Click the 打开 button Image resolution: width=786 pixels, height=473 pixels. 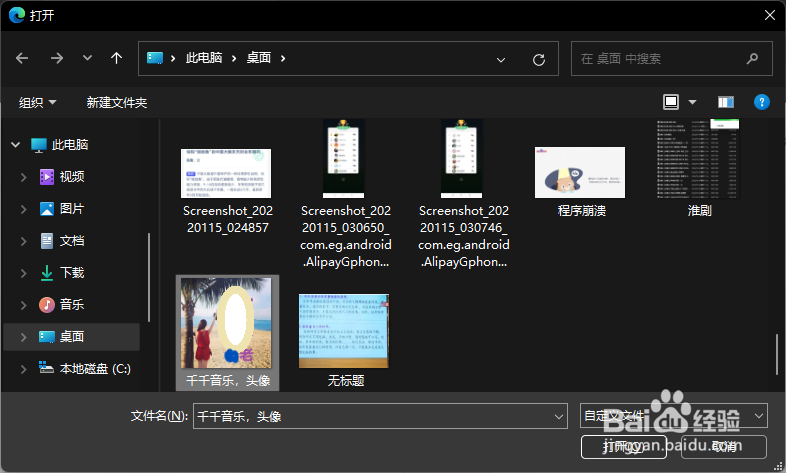(x=624, y=446)
